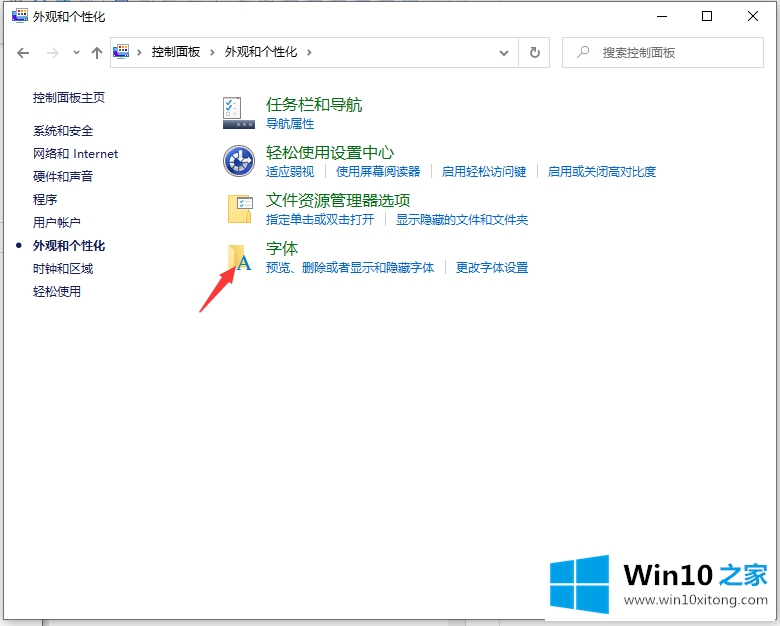Click 更改字体设置 link

[x=492, y=268]
